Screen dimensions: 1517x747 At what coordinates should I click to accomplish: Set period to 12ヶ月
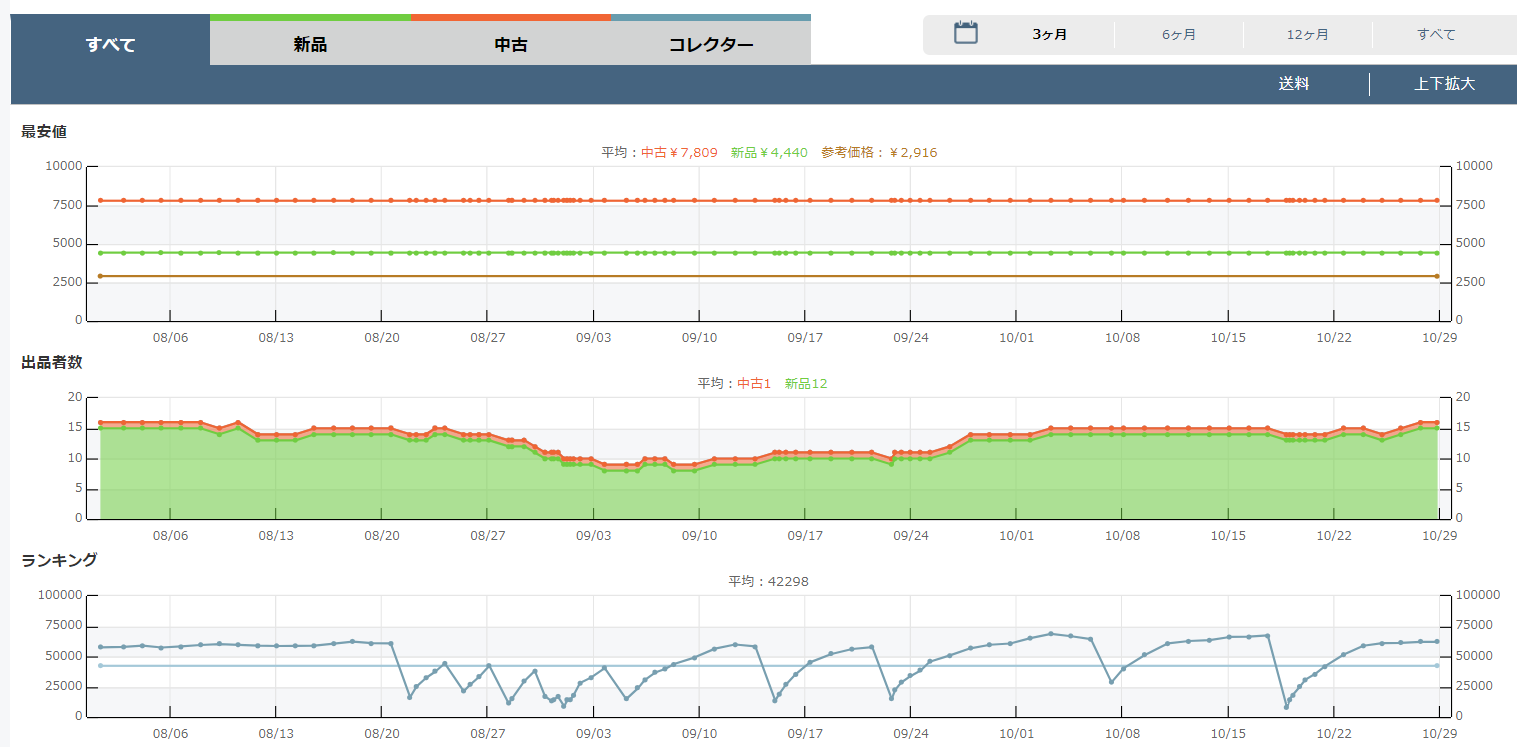[1308, 35]
